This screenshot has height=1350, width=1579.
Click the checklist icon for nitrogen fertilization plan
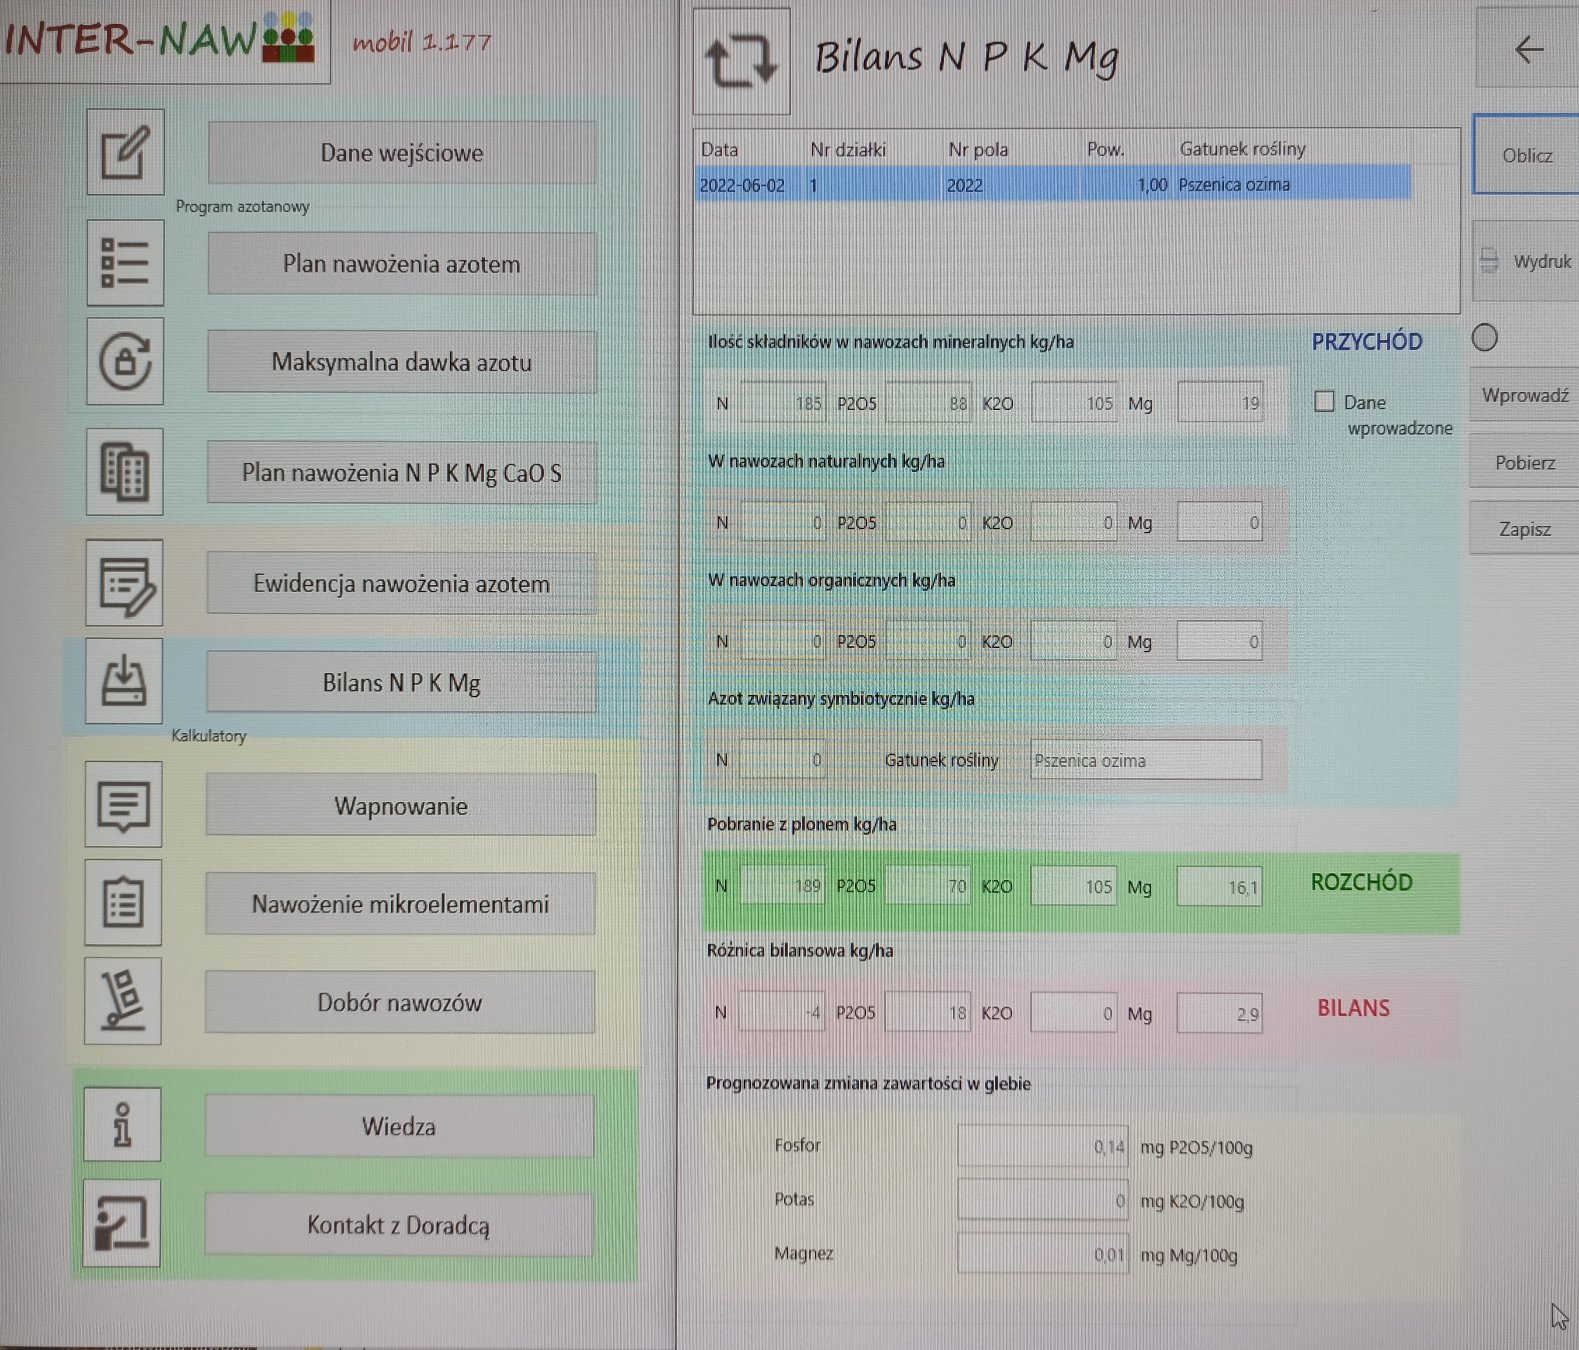(125, 263)
